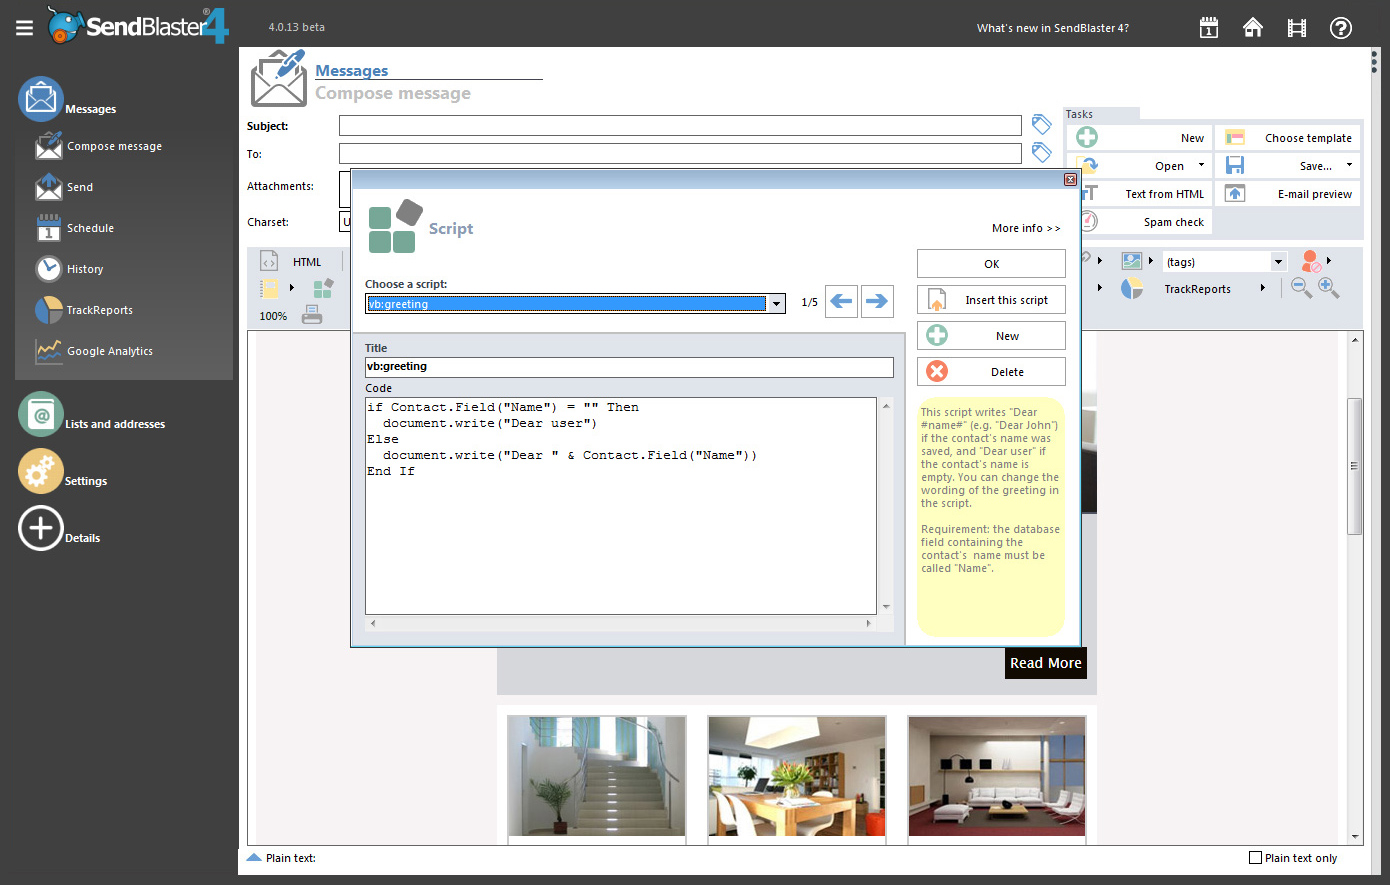Viewport: 1390px width, 885px height.
Task: Toggle the Plain text only checkbox
Action: point(1255,858)
